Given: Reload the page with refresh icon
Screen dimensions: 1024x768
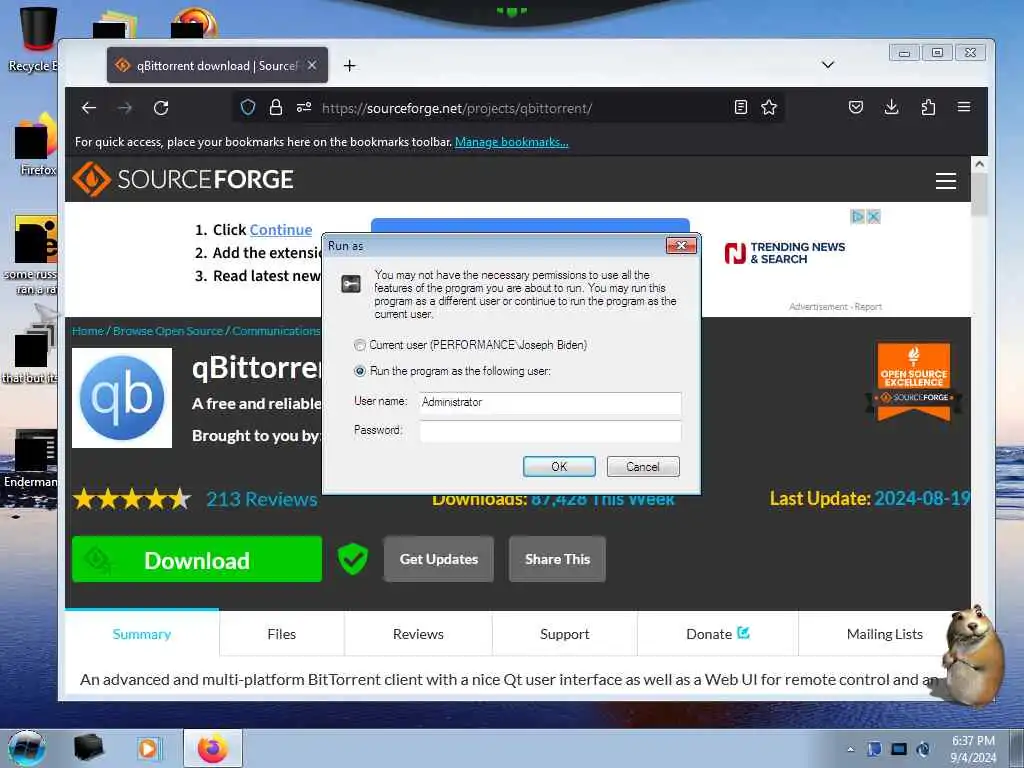Looking at the screenshot, I should (x=161, y=108).
